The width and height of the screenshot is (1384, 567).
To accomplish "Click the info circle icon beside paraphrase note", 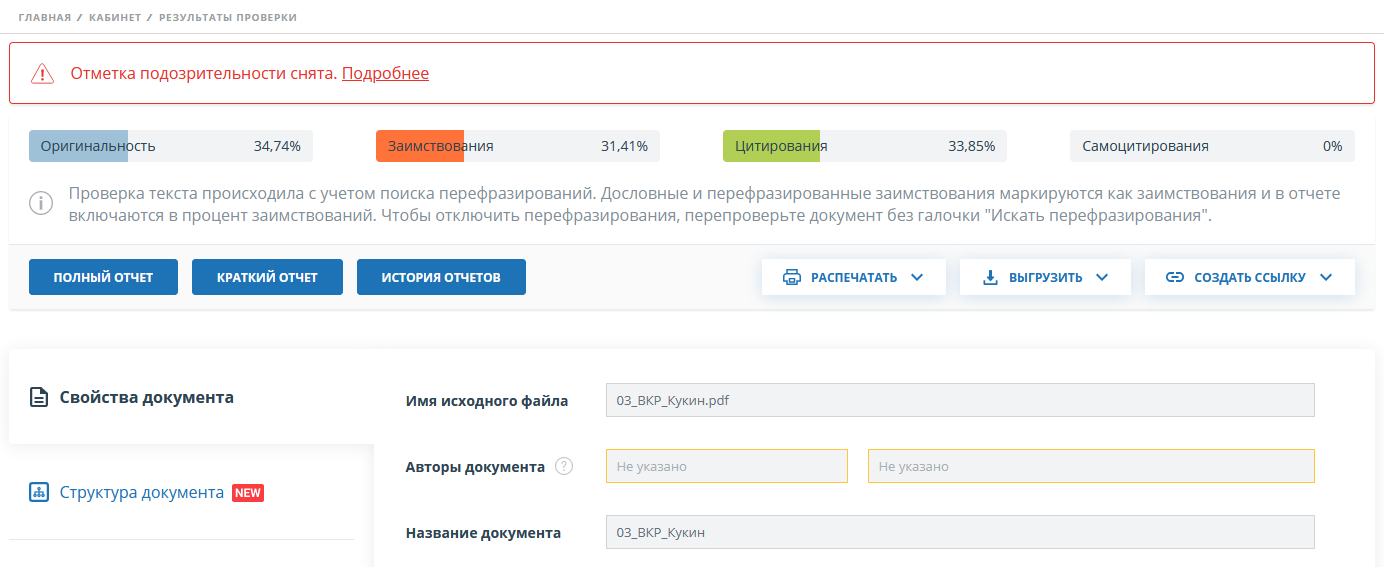I will [40, 204].
